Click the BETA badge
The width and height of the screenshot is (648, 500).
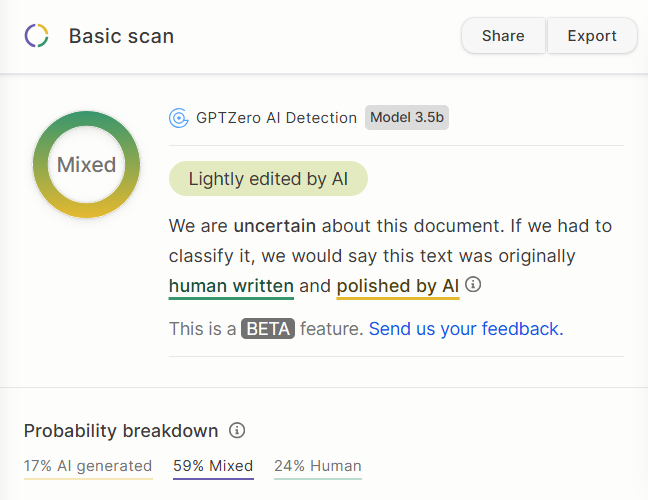268,329
